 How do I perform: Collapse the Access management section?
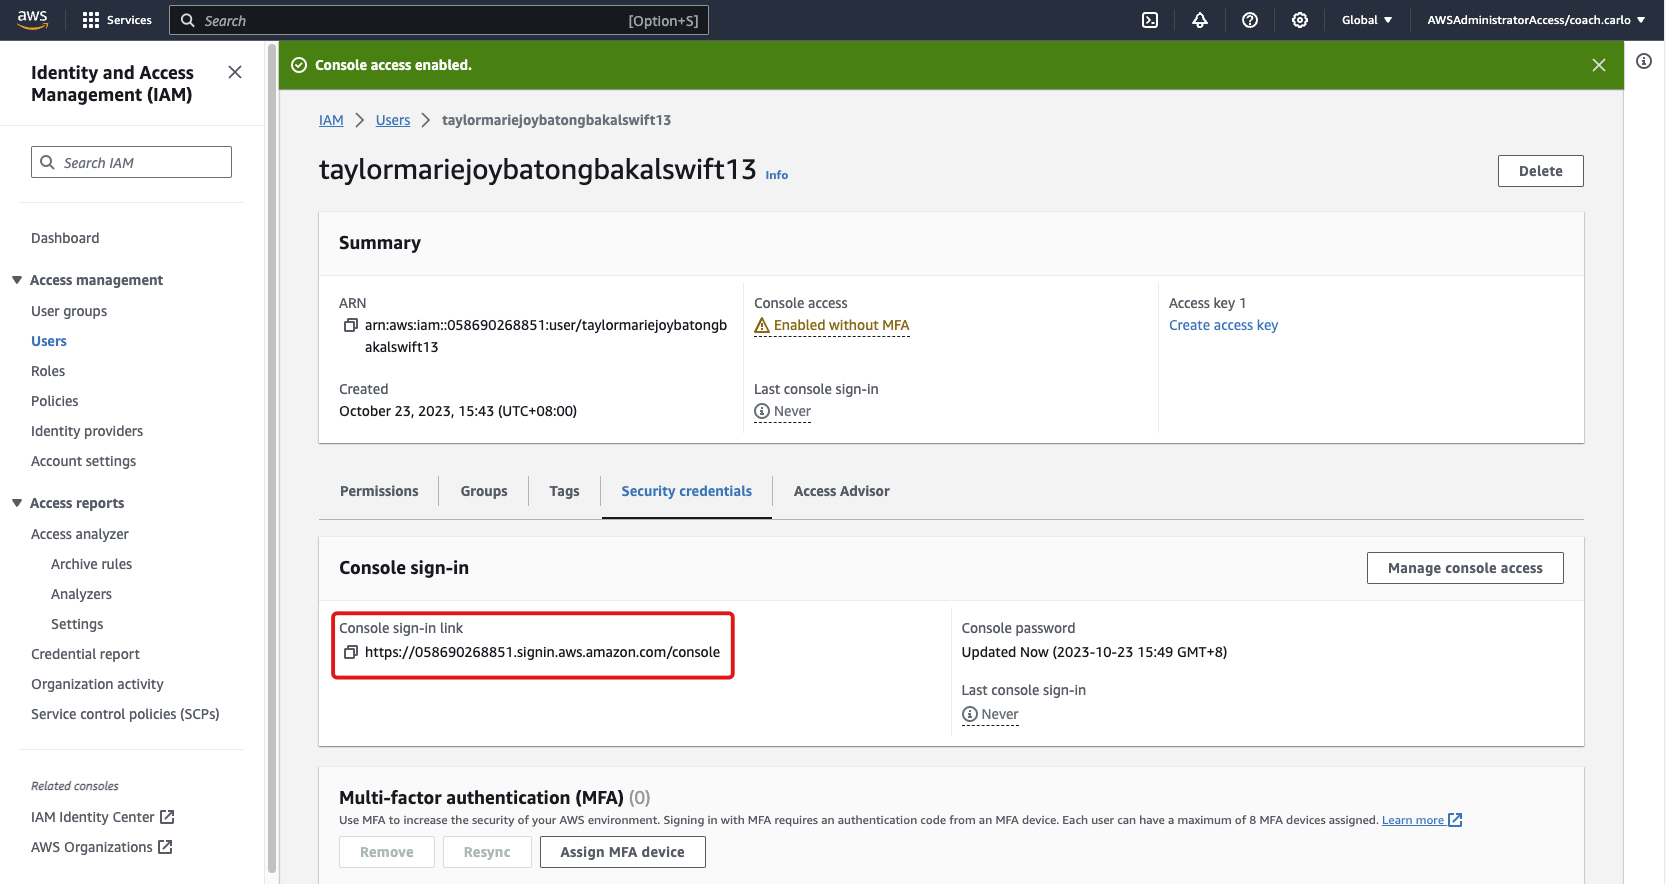point(17,280)
